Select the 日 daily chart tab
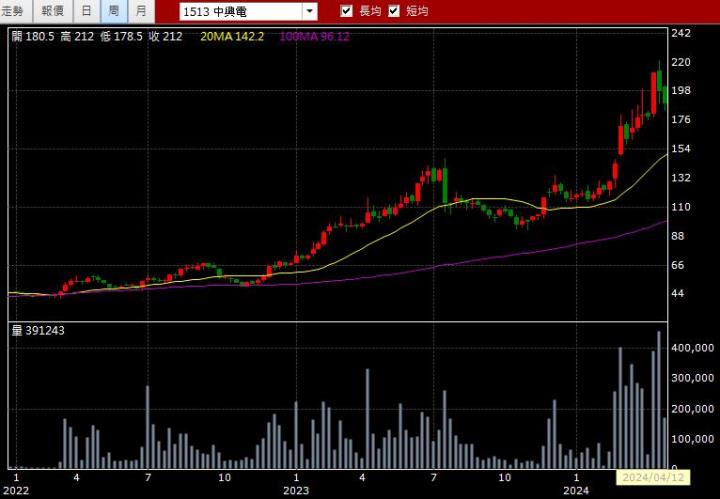The width and height of the screenshot is (720, 499). tap(86, 11)
